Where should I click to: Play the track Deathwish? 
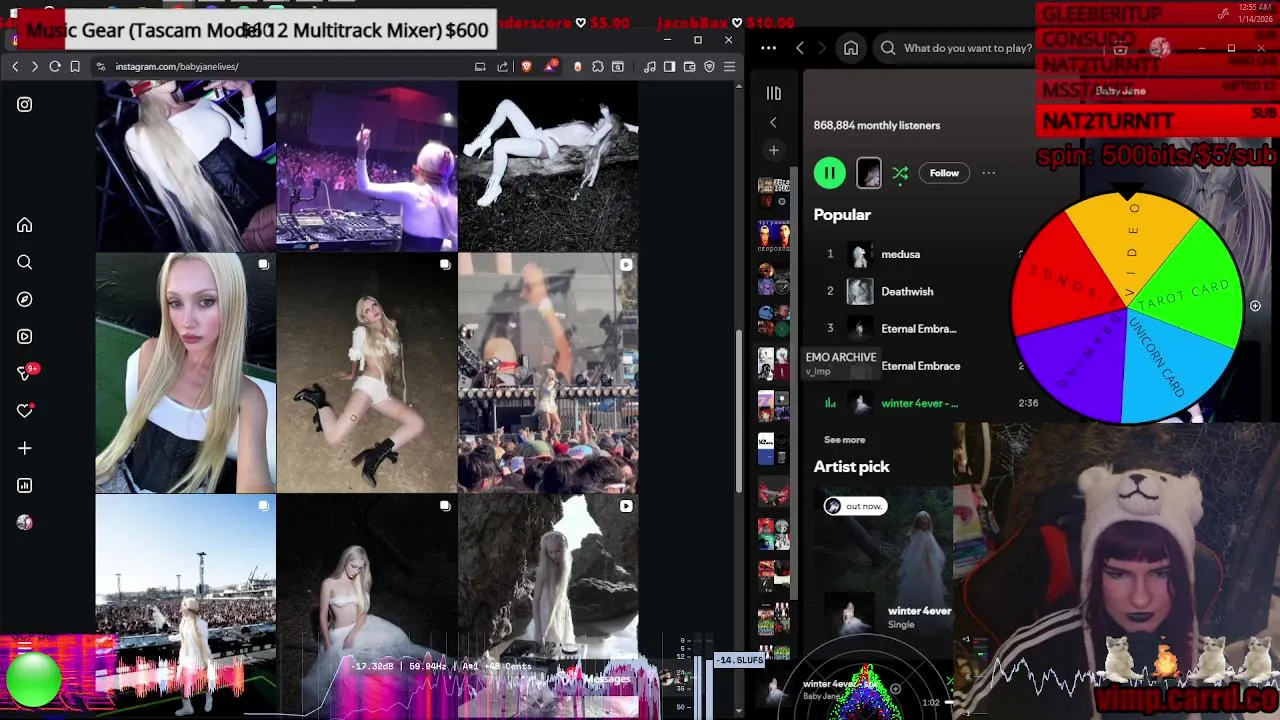907,291
